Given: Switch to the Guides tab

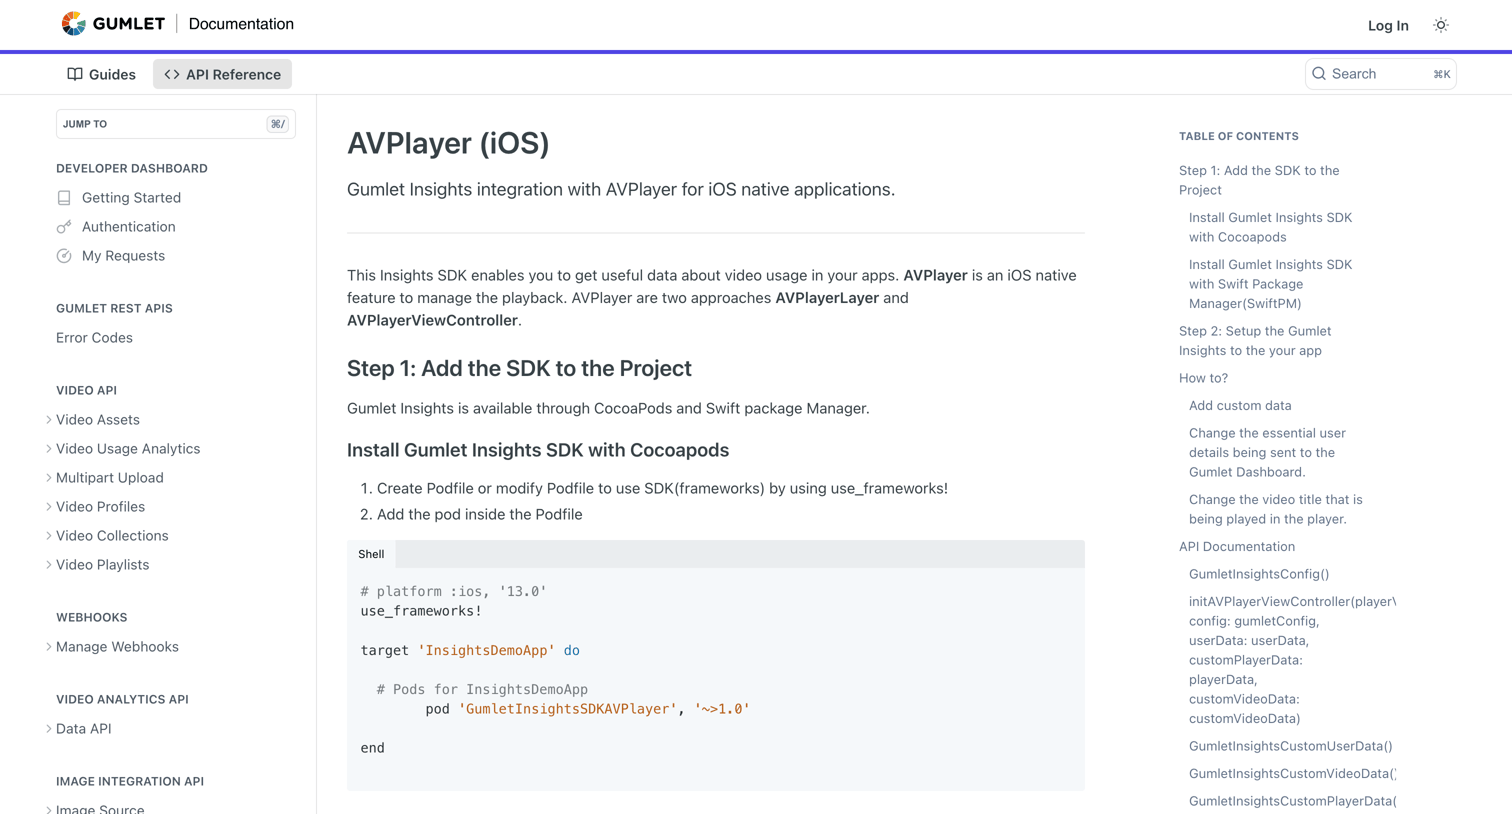Looking at the screenshot, I should (101, 74).
